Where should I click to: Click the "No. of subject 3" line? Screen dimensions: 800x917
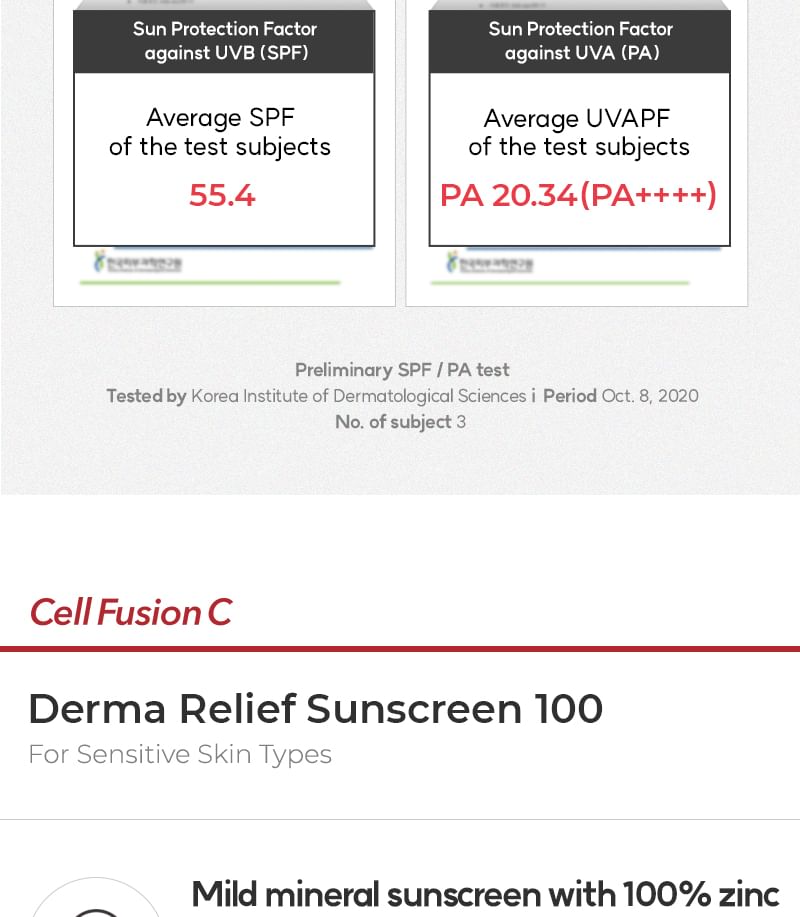(x=400, y=422)
